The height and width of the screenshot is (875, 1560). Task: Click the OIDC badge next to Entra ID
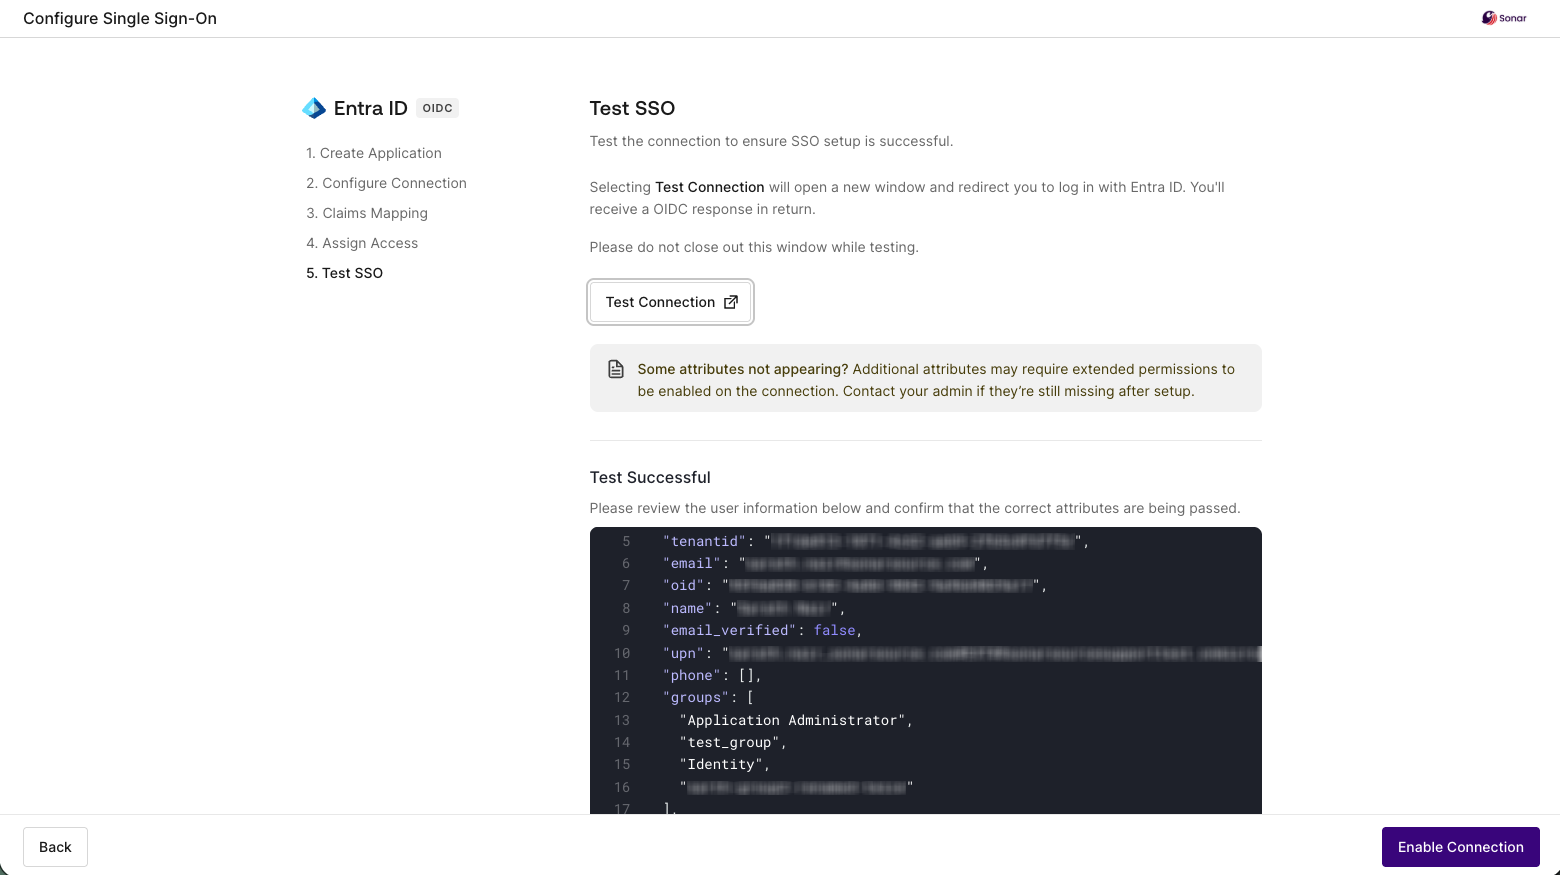(437, 108)
